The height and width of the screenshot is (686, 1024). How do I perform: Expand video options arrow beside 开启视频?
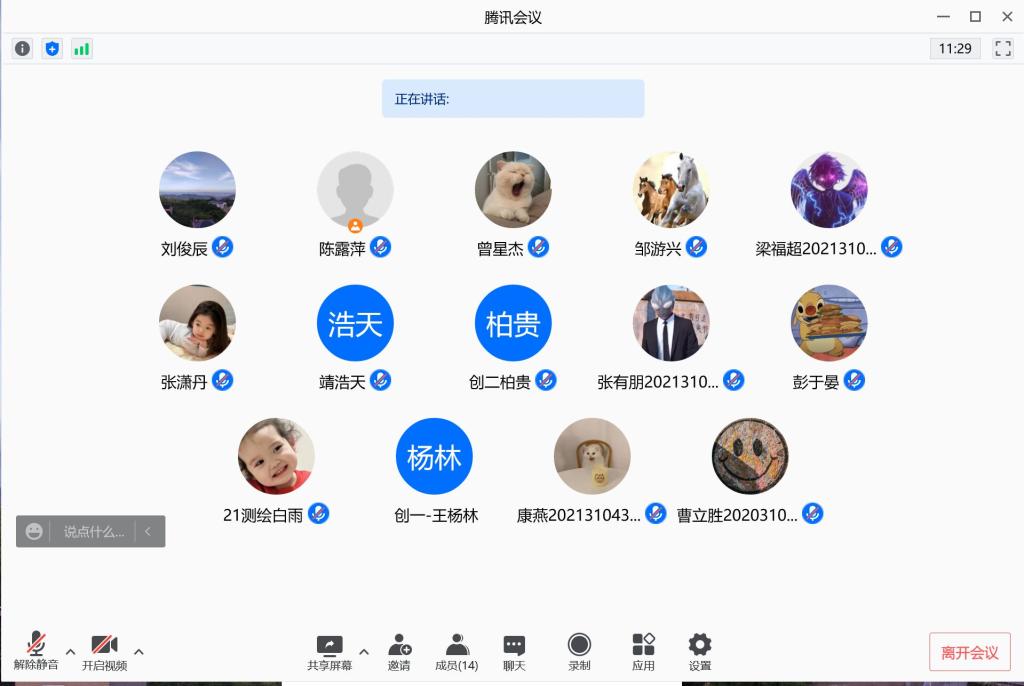[x=138, y=651]
